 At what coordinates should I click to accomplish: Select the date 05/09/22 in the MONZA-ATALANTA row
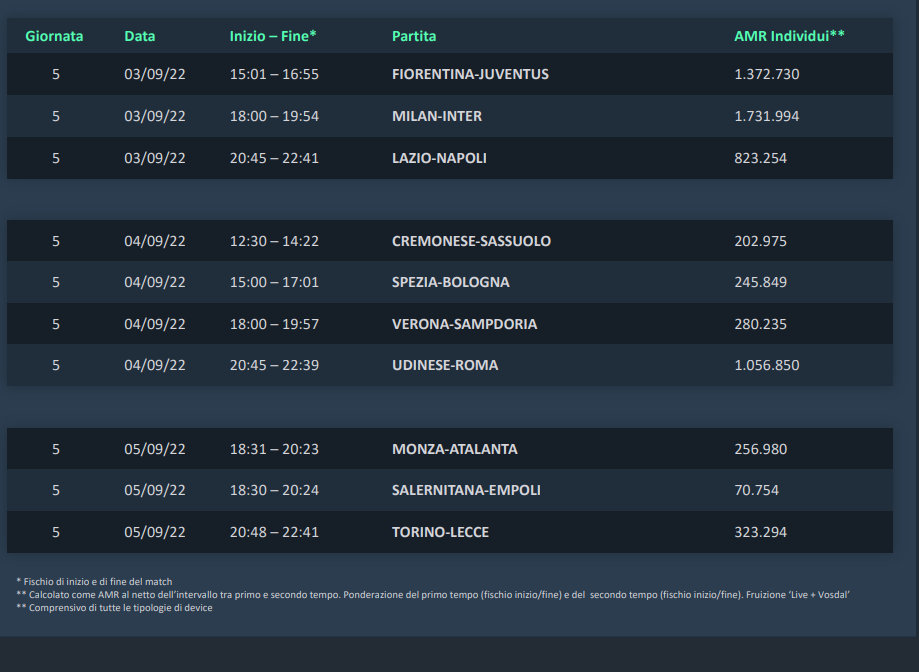(x=155, y=449)
